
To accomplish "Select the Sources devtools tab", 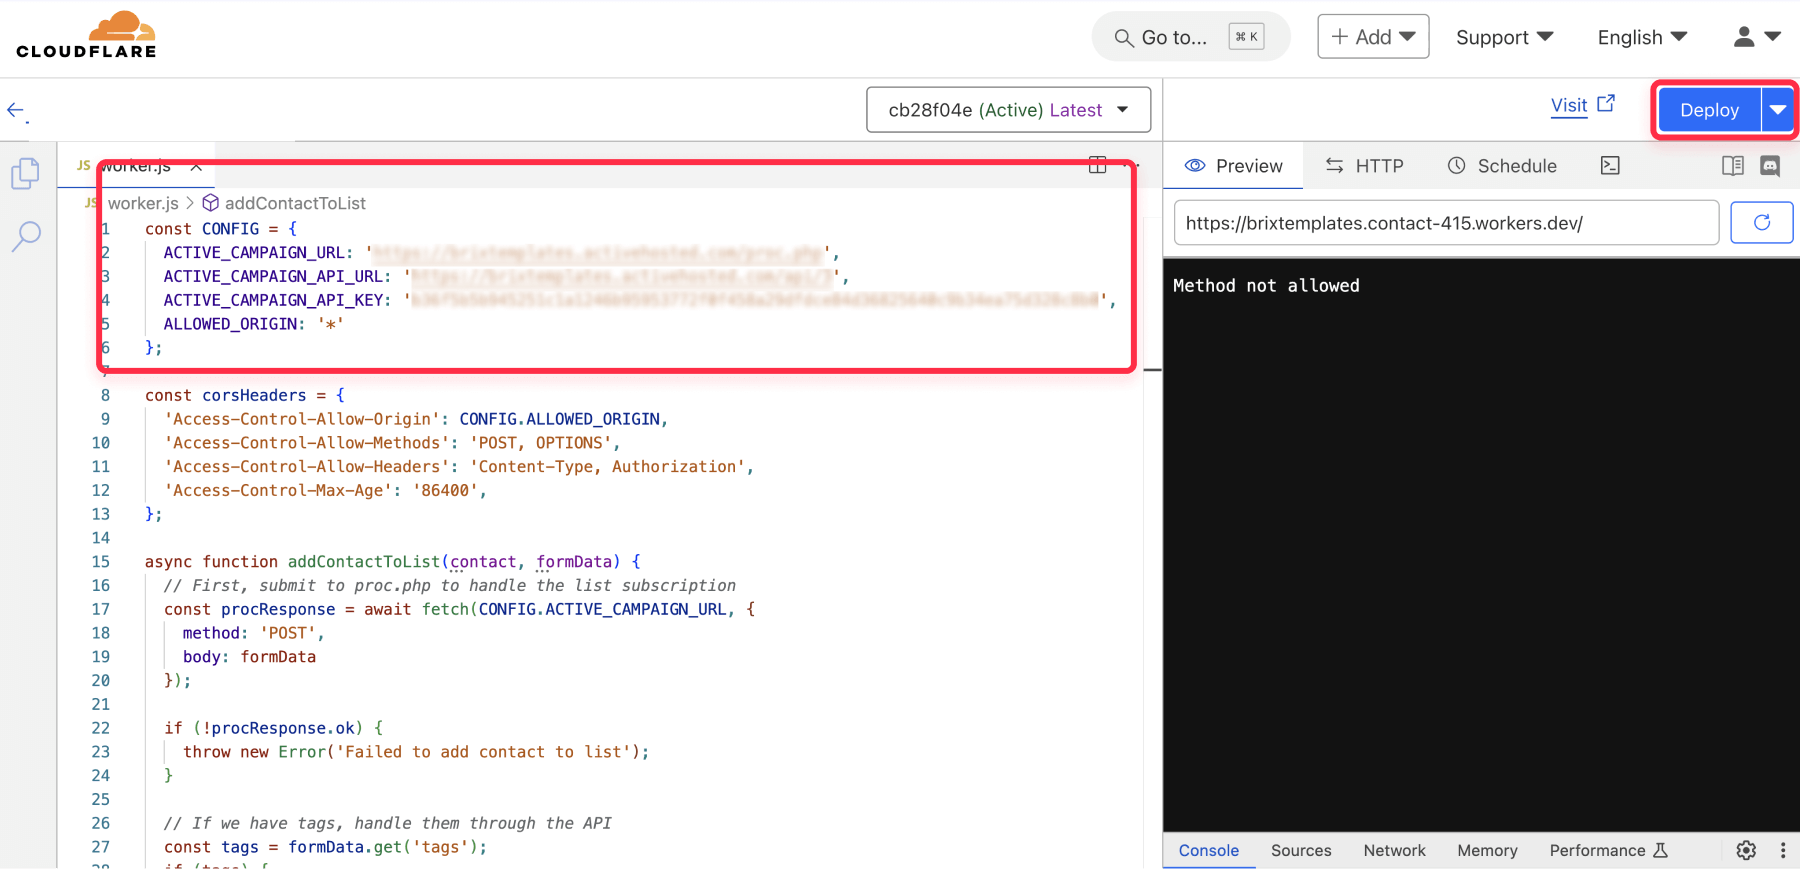I will tap(1301, 850).
